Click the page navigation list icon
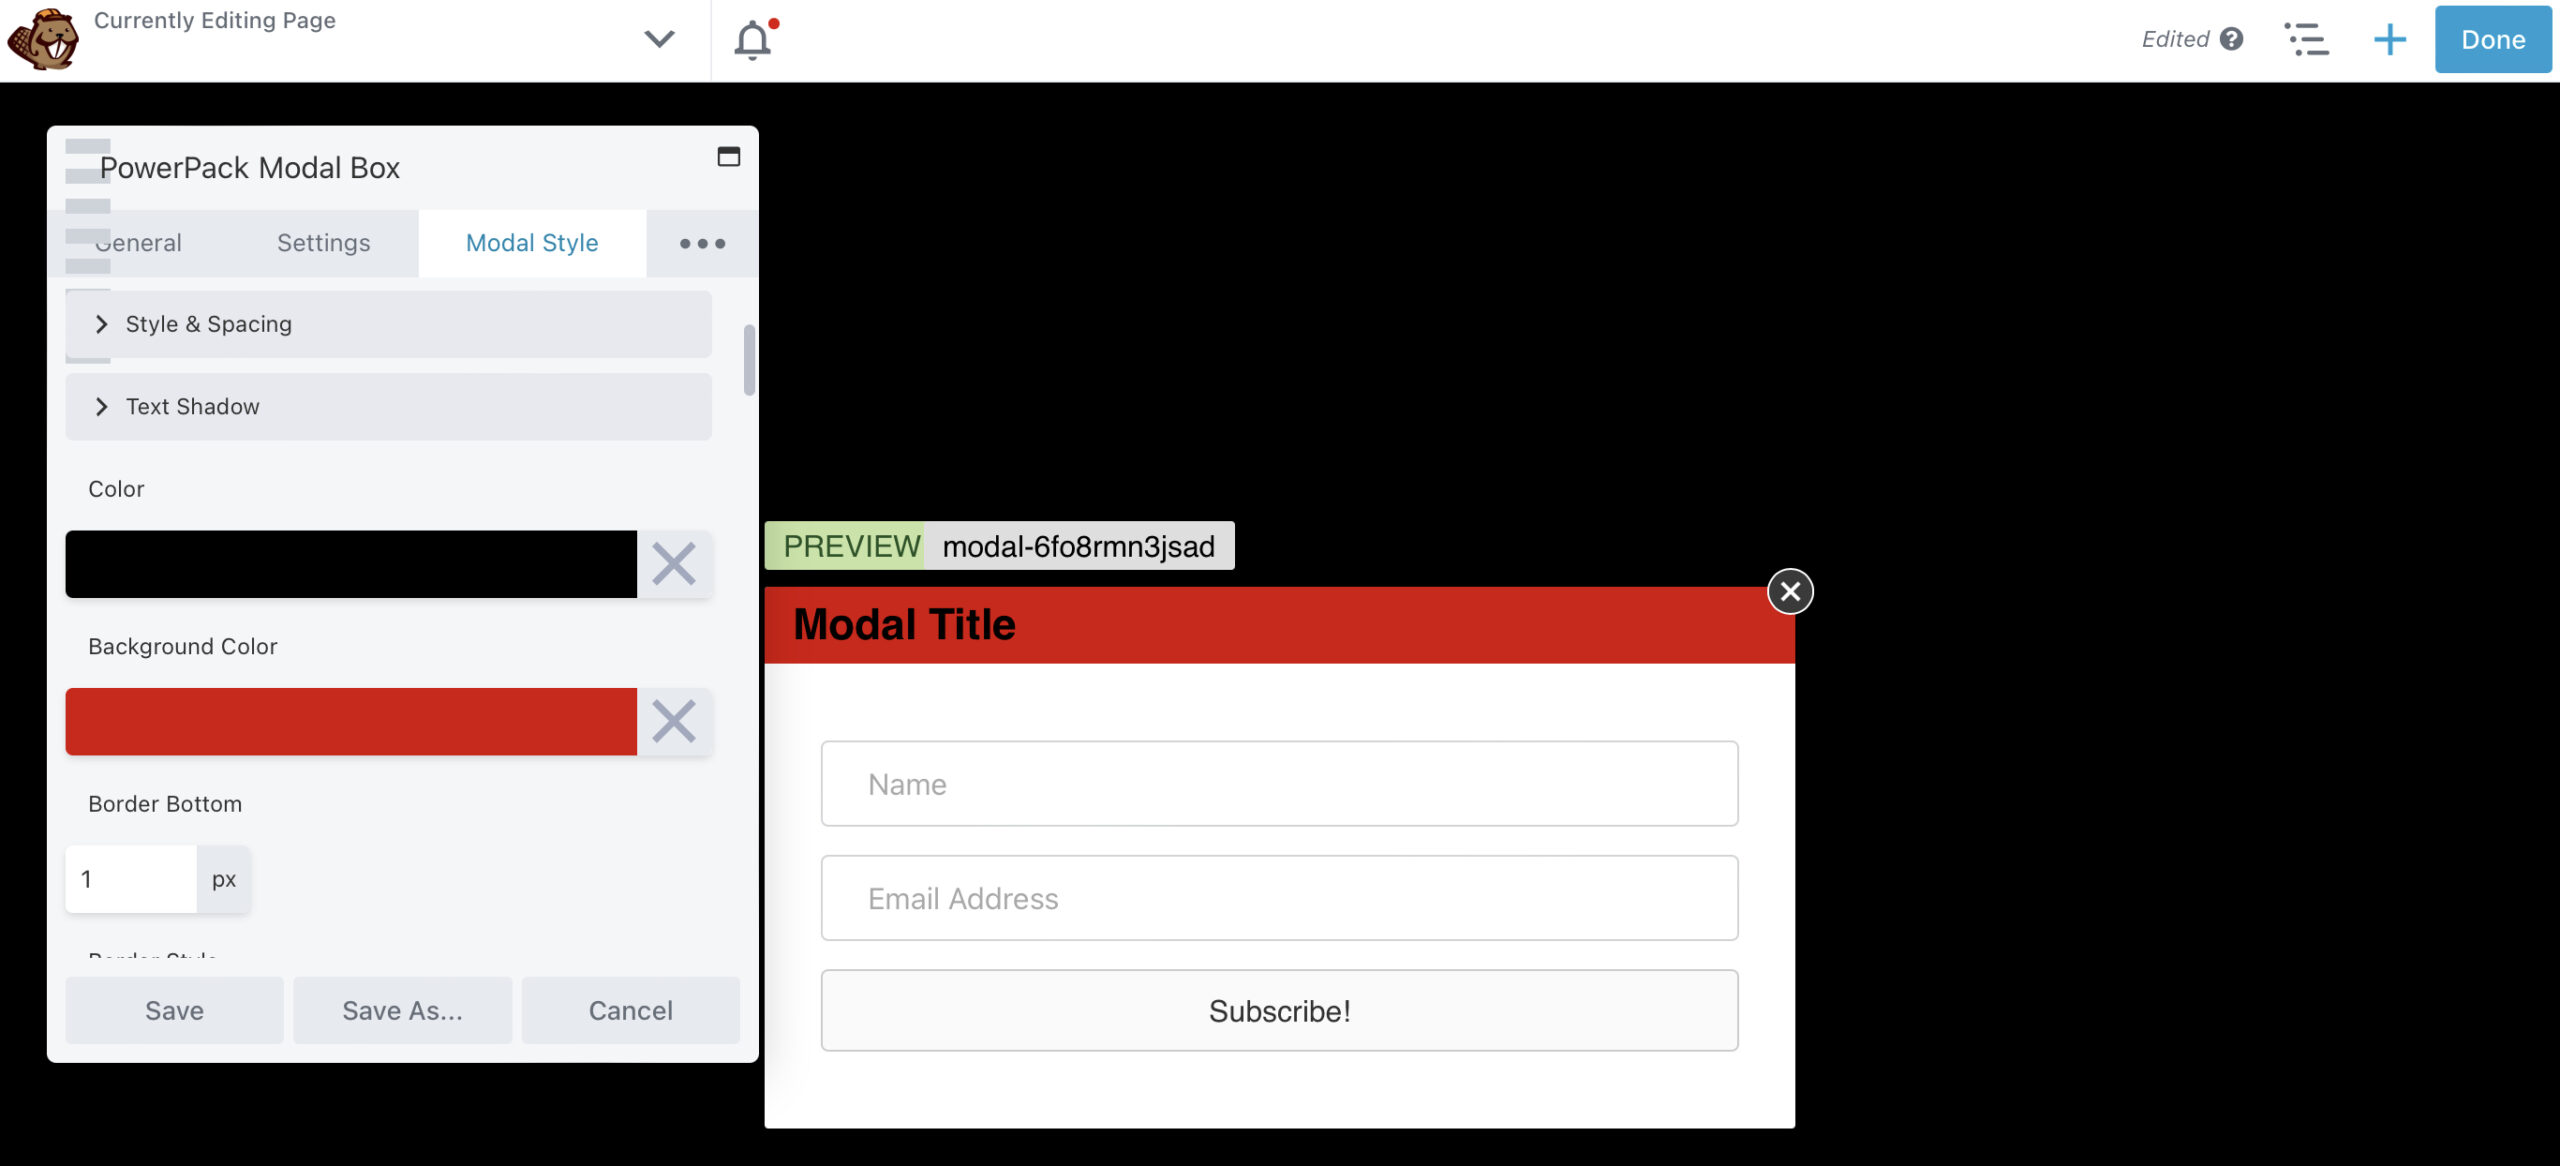Viewport: 2560px width, 1166px height. (x=2307, y=38)
